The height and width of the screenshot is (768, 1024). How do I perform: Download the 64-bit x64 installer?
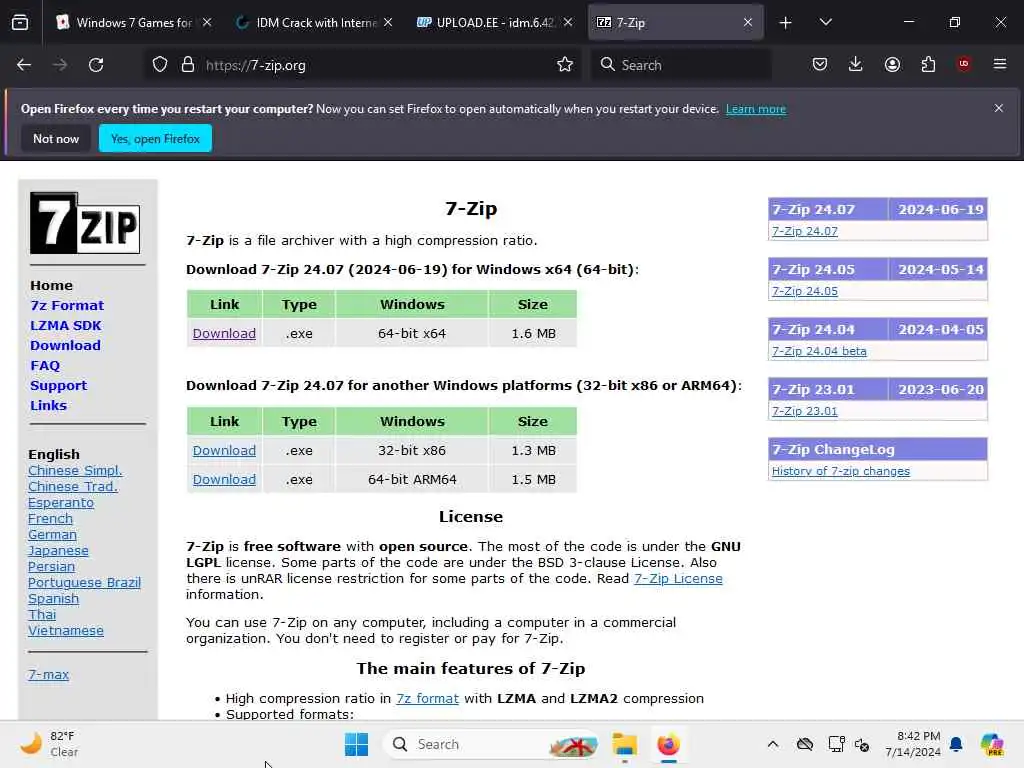pyautogui.click(x=224, y=333)
